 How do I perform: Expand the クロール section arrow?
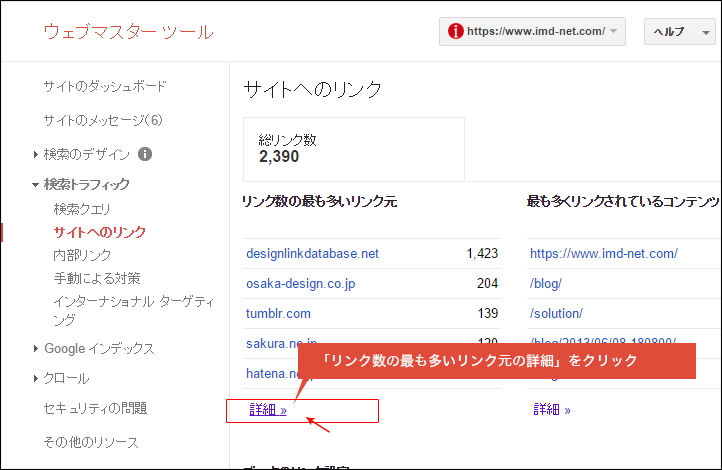(x=35, y=378)
